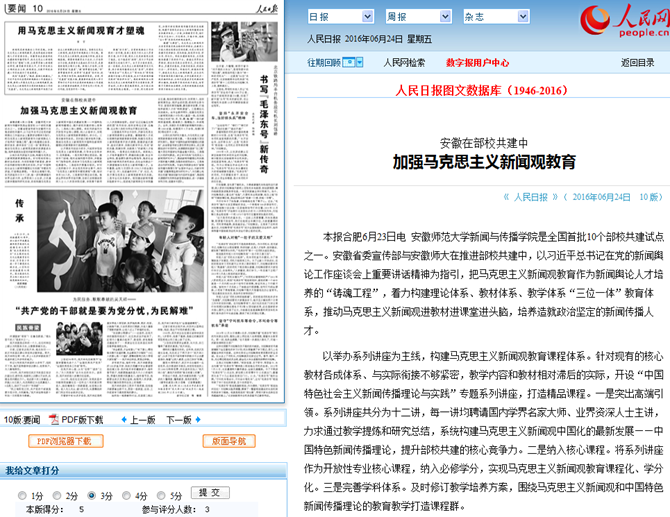Switch to 数字报用户中心
The image size is (670, 517).
tap(477, 62)
